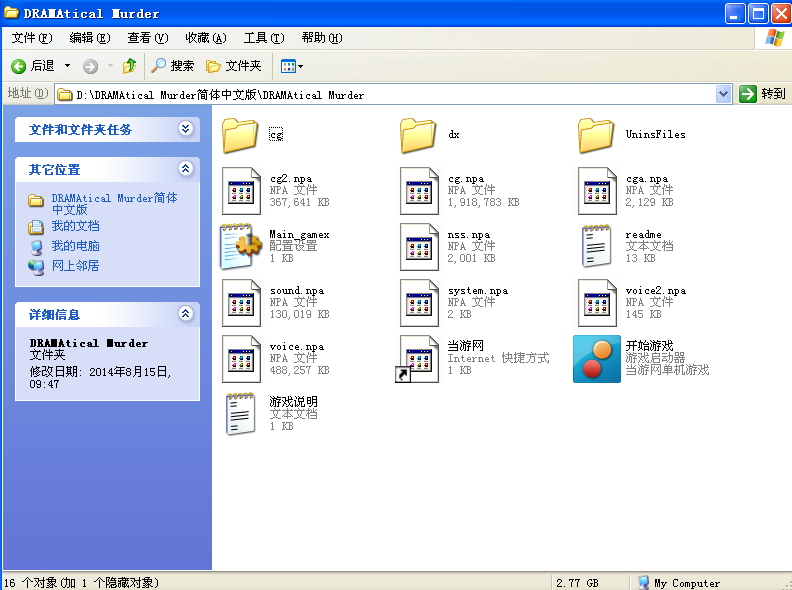
Task: Click the UninsFiles folder name text
Action: (x=656, y=134)
